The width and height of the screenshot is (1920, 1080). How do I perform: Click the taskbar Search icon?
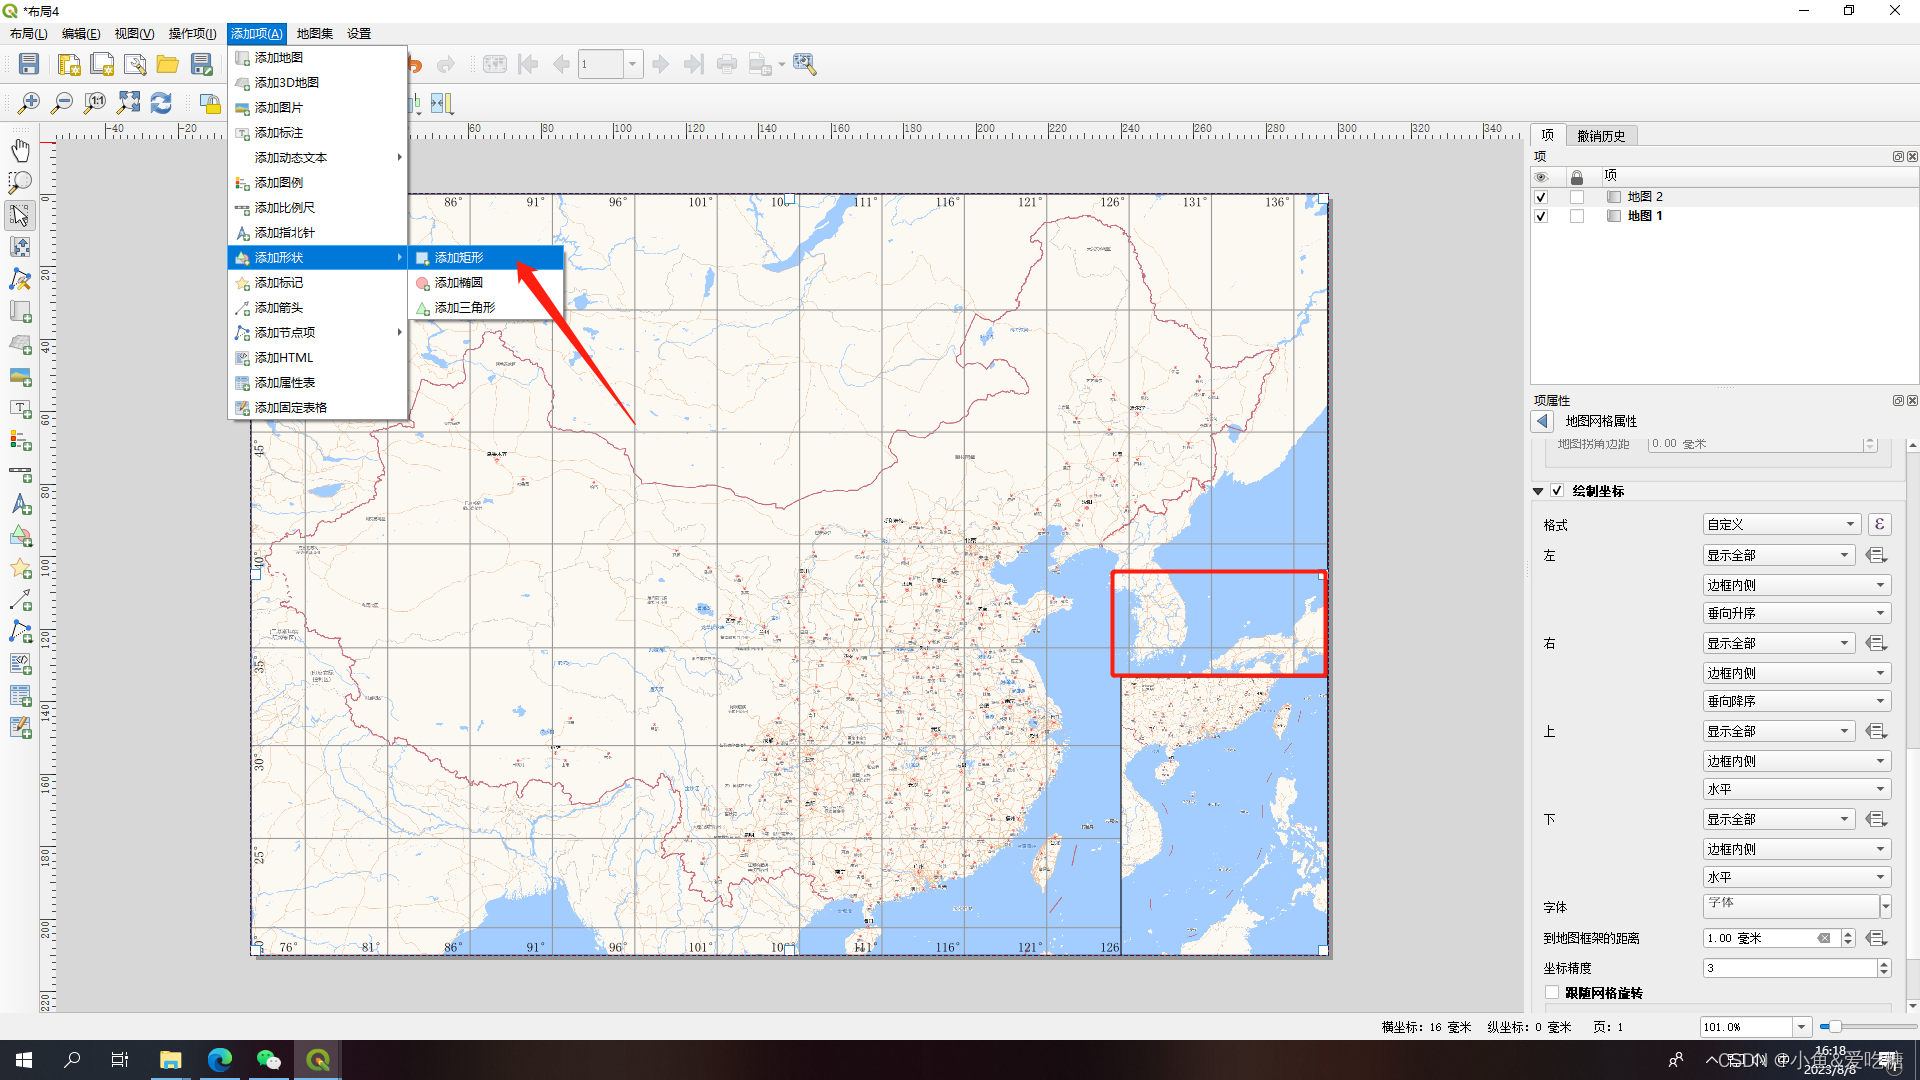click(x=72, y=1060)
